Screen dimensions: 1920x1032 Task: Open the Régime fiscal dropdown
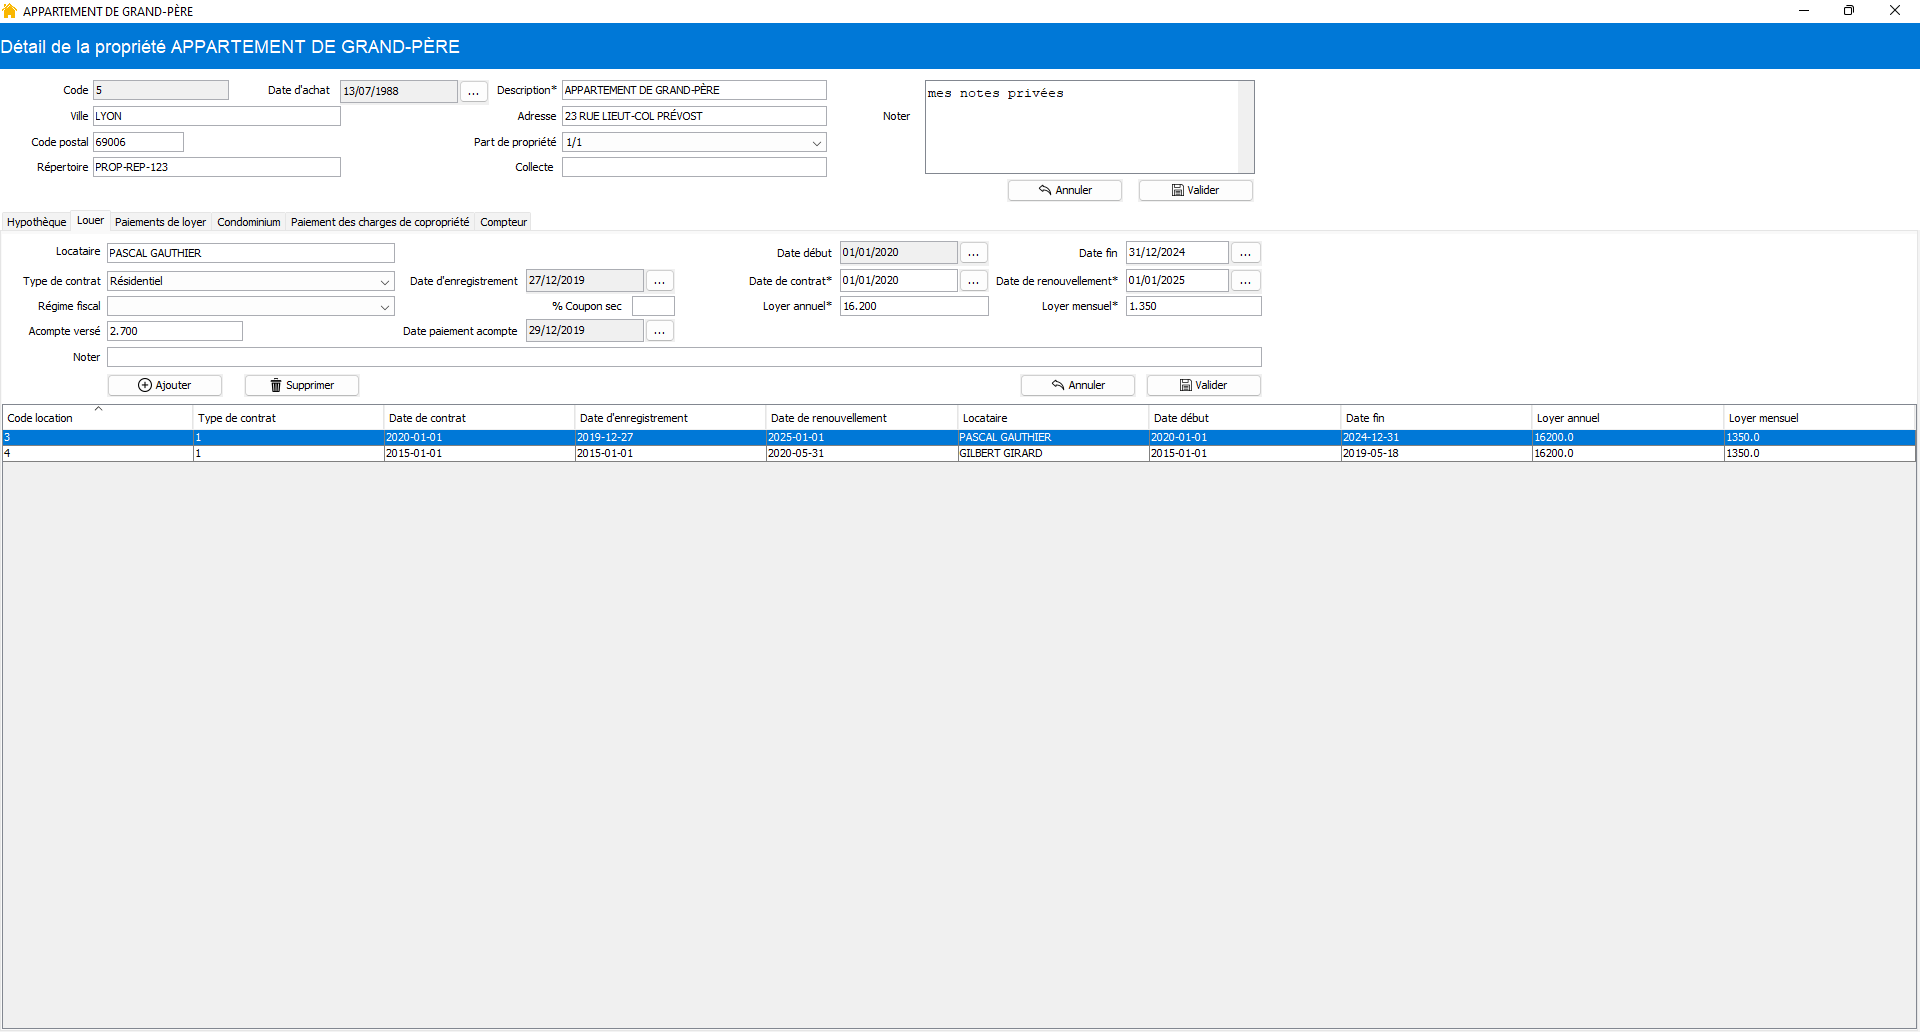(x=384, y=307)
